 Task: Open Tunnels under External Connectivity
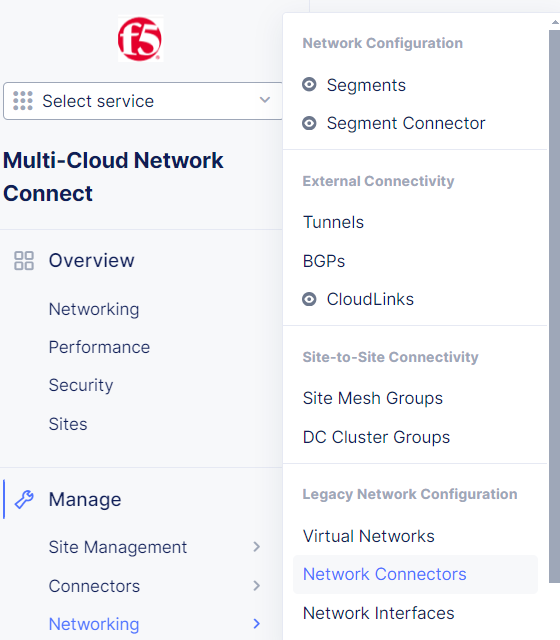click(333, 222)
